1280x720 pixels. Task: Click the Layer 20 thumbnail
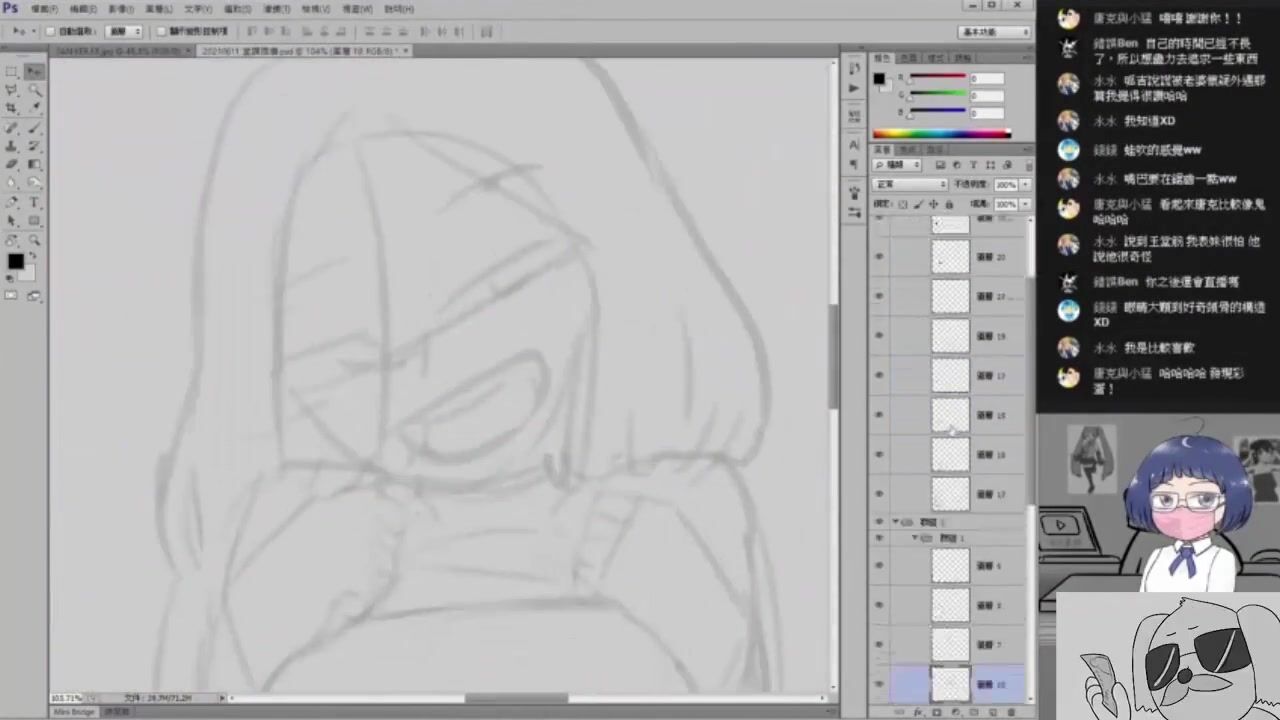[950, 257]
